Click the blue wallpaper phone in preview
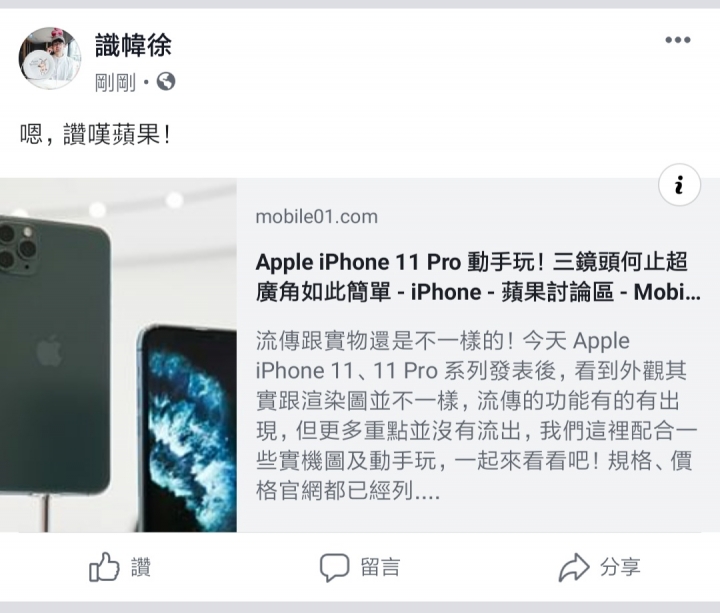 click(x=187, y=428)
